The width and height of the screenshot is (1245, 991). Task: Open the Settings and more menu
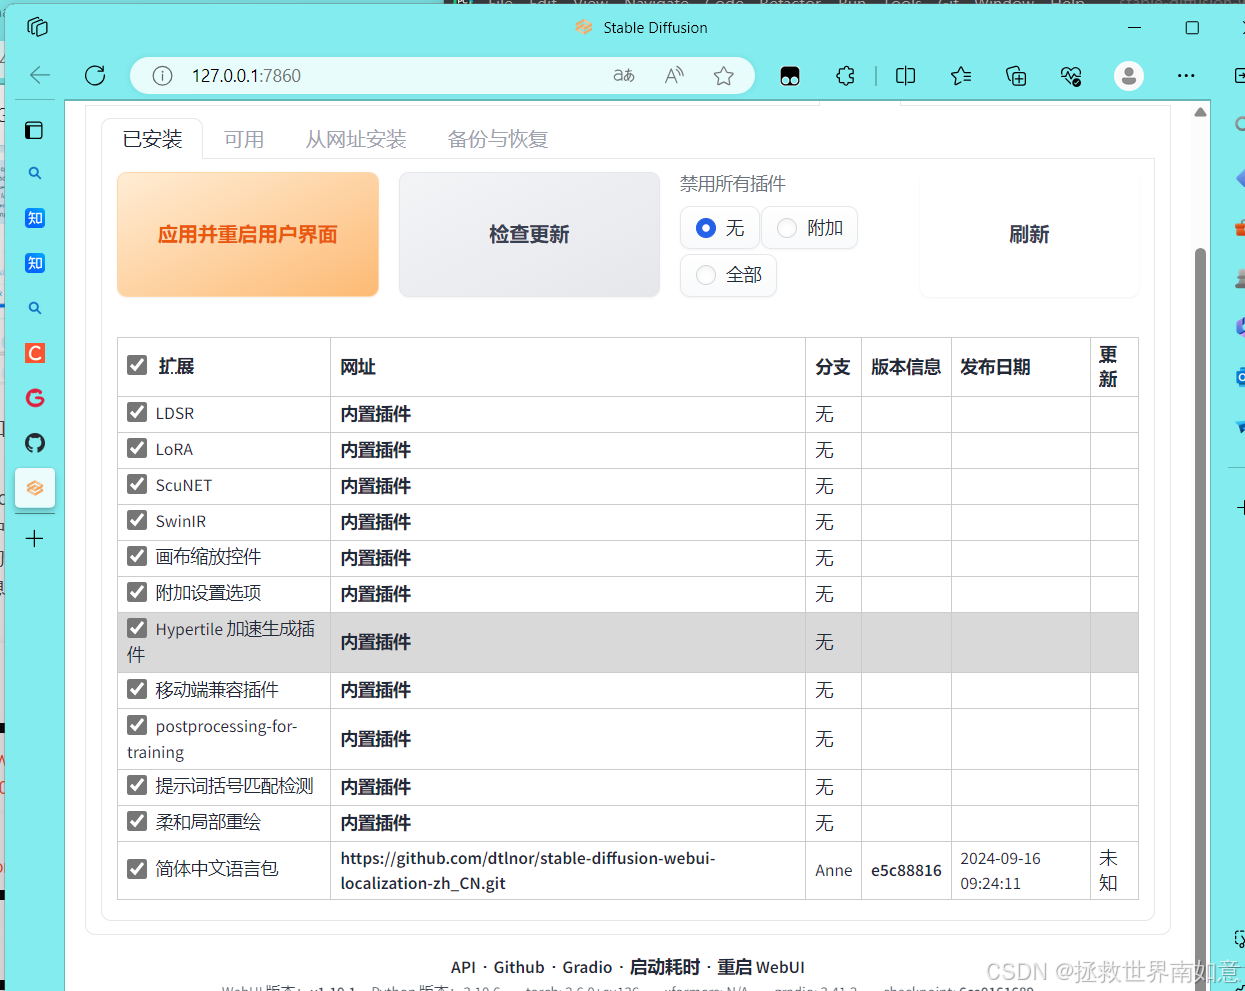1186,76
